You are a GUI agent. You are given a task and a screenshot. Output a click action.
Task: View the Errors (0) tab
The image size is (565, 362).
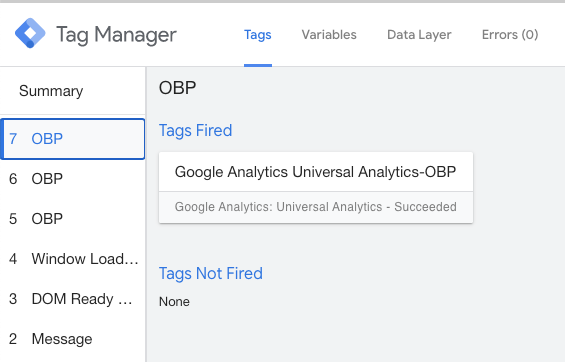[510, 35]
